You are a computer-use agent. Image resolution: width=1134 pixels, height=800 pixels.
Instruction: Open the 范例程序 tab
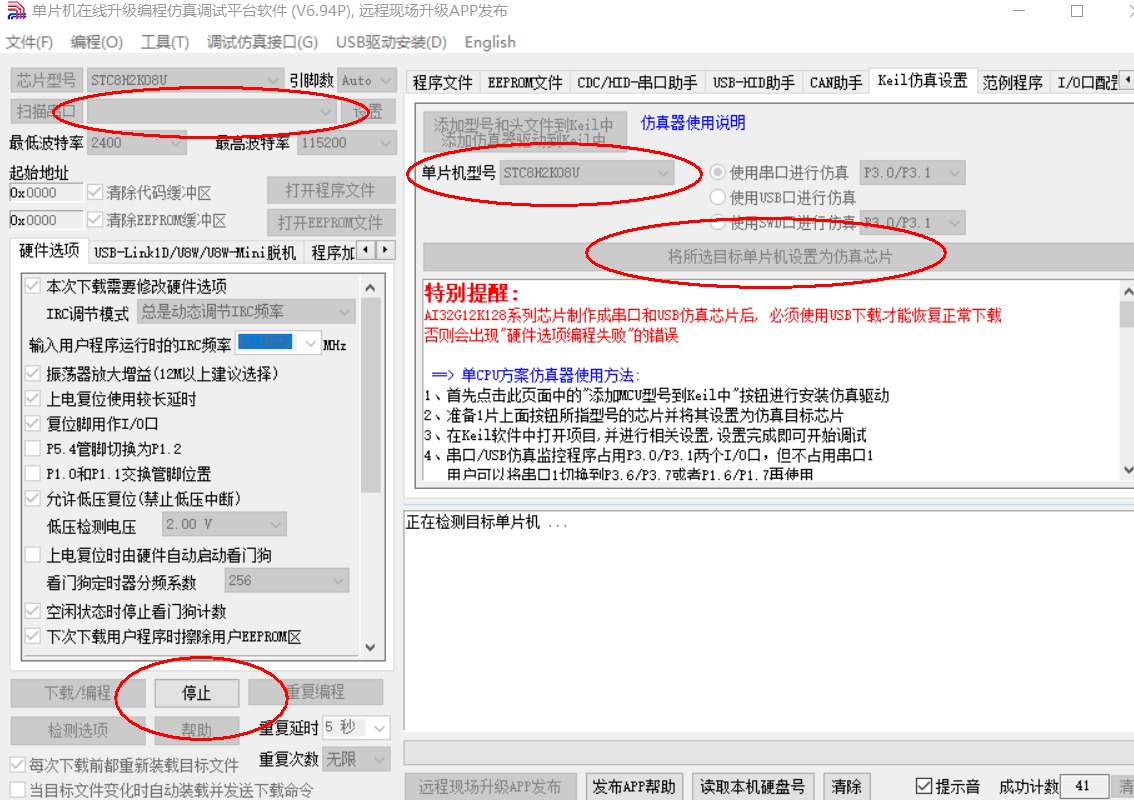pyautogui.click(x=1012, y=82)
